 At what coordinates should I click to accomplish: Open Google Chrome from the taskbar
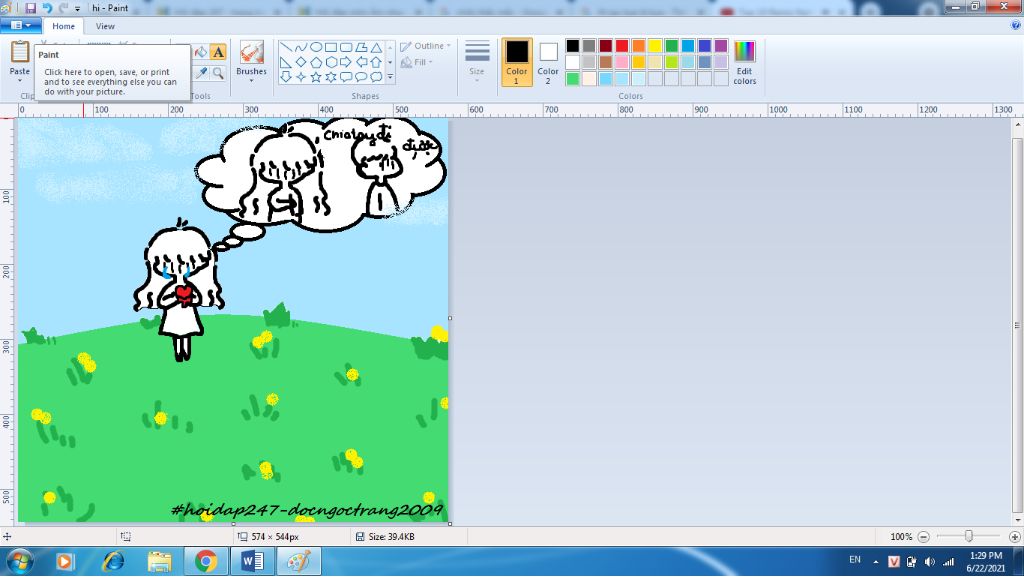[206, 562]
